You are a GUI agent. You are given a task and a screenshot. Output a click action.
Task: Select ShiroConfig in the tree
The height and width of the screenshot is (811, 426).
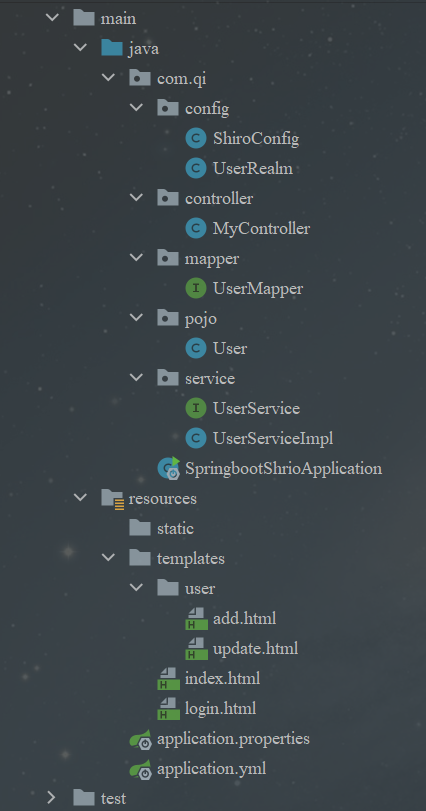(x=256, y=139)
